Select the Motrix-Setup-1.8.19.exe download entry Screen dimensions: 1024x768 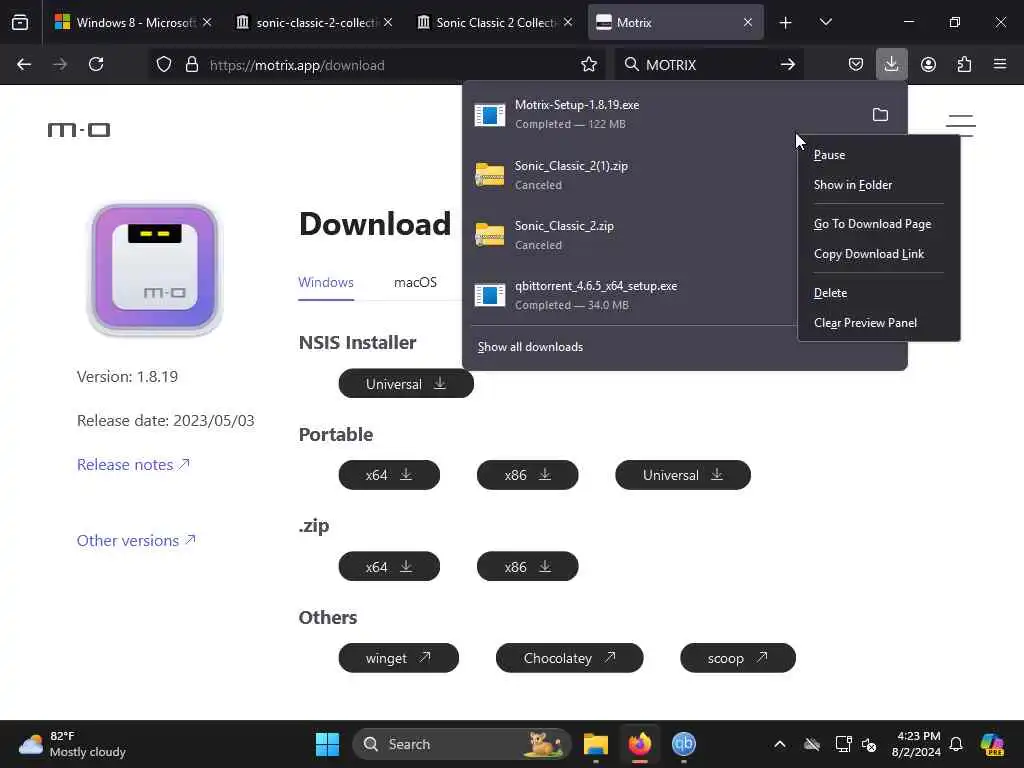663,114
